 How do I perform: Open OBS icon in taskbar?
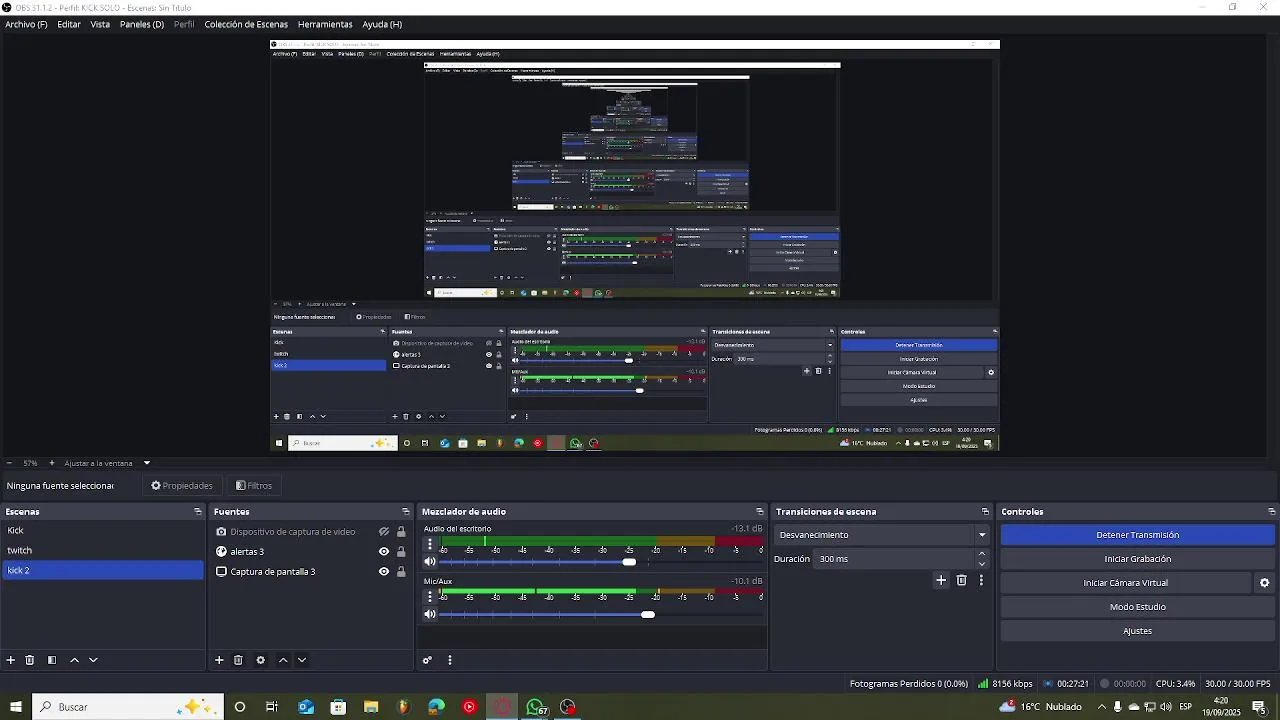coord(568,707)
